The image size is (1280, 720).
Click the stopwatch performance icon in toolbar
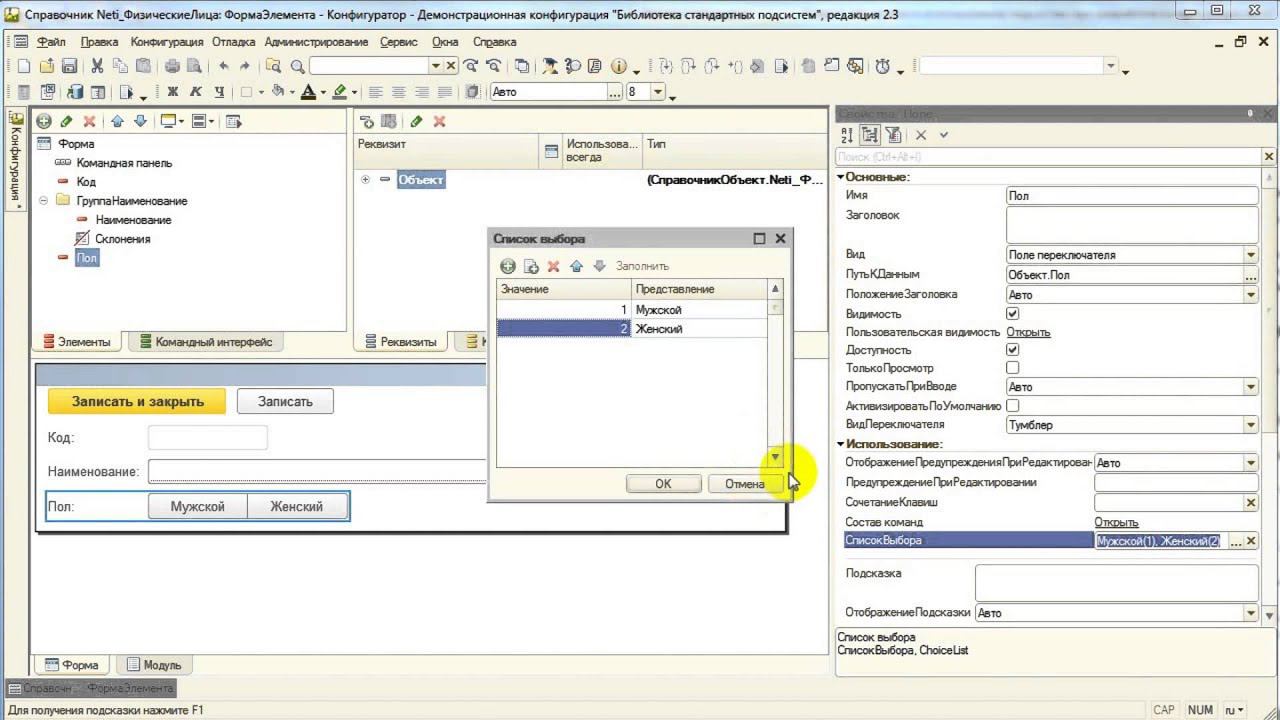(x=883, y=66)
